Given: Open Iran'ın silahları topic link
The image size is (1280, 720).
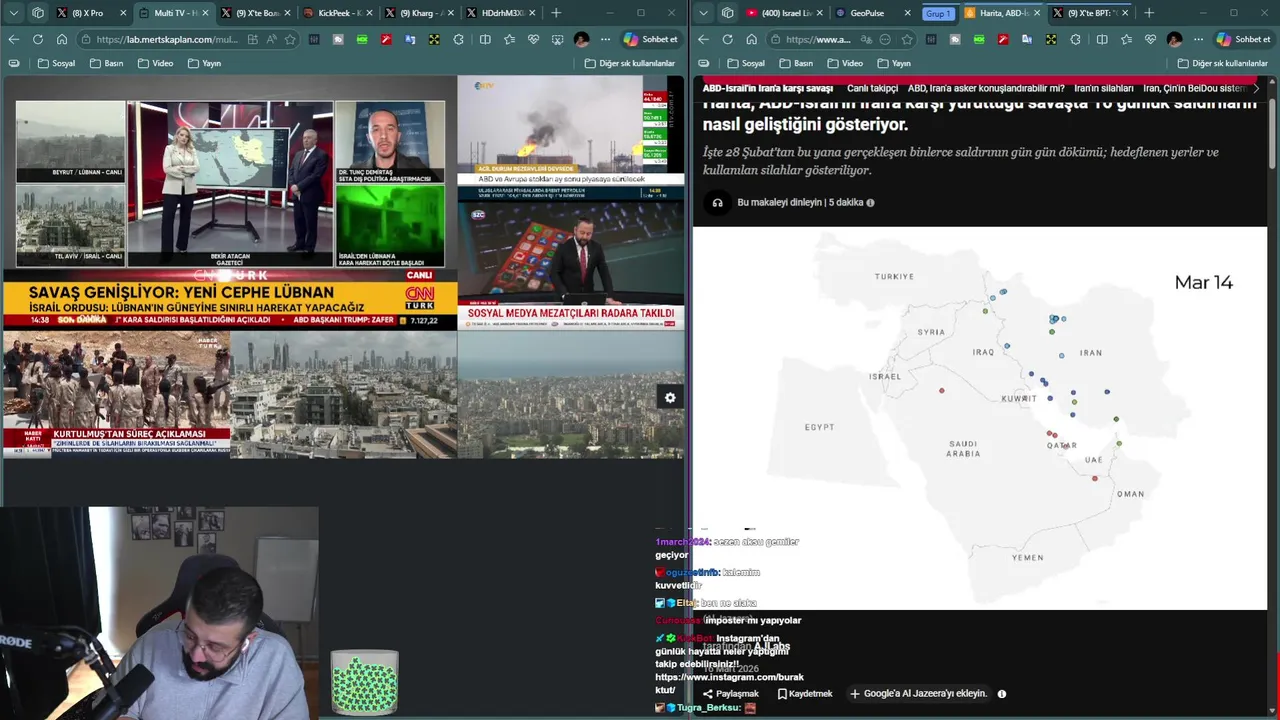Looking at the screenshot, I should coord(1103,88).
